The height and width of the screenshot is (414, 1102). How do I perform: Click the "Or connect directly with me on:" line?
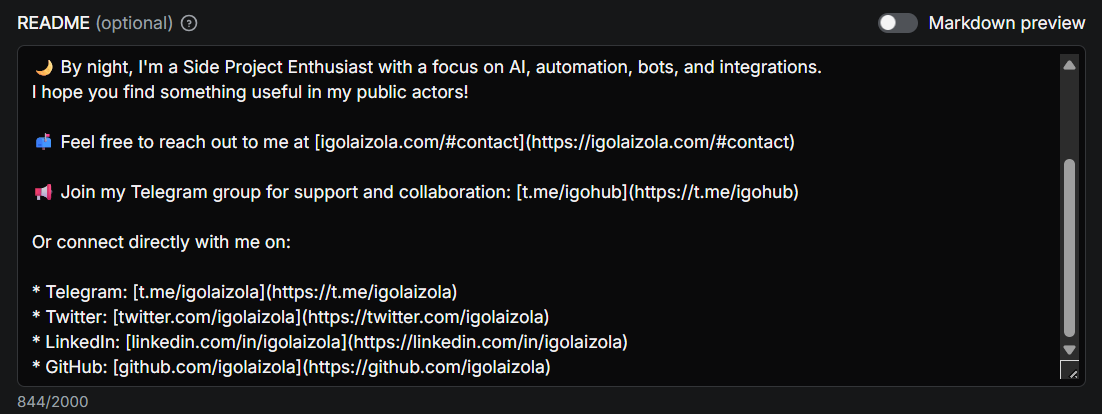pos(160,242)
